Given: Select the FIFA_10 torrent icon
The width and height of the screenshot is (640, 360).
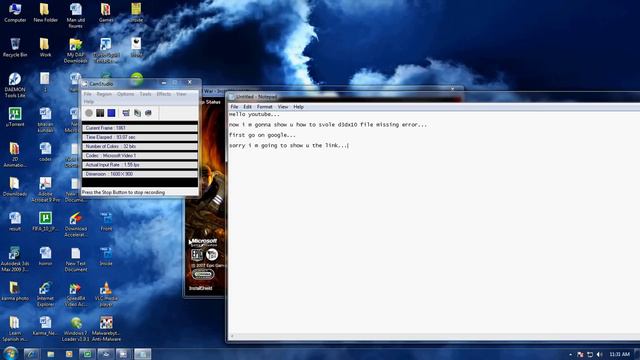Looking at the screenshot, I should pyautogui.click(x=45, y=222).
